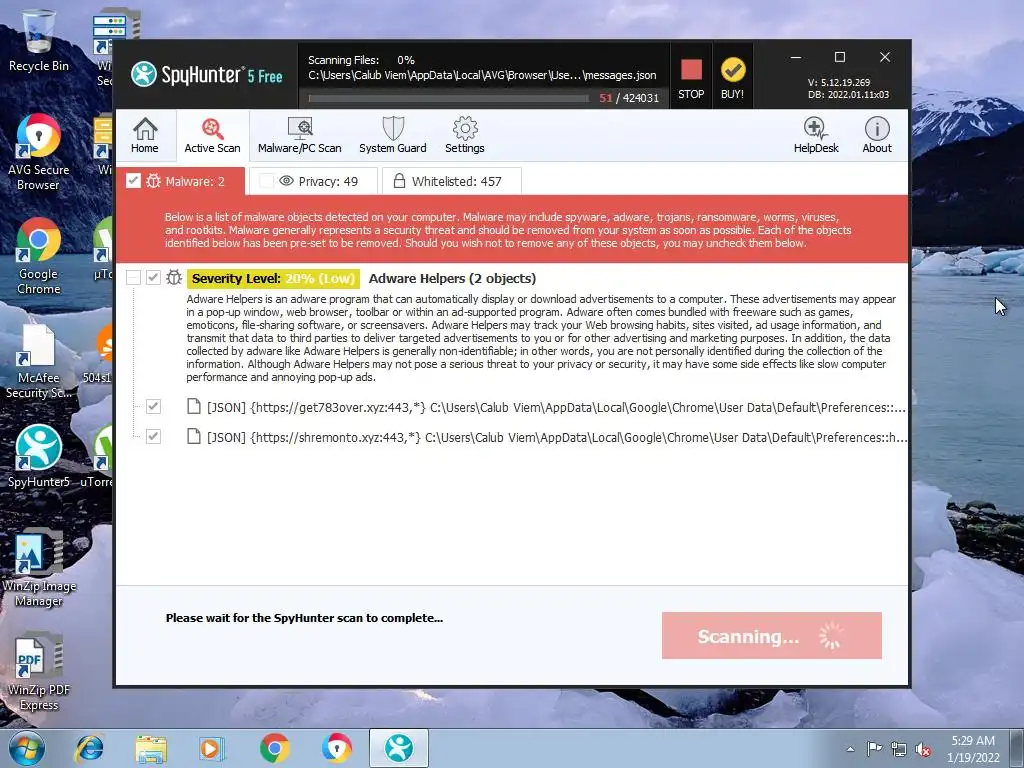Click the scanned files counter 51 / 424031
This screenshot has height=768, width=1024.
629,98
